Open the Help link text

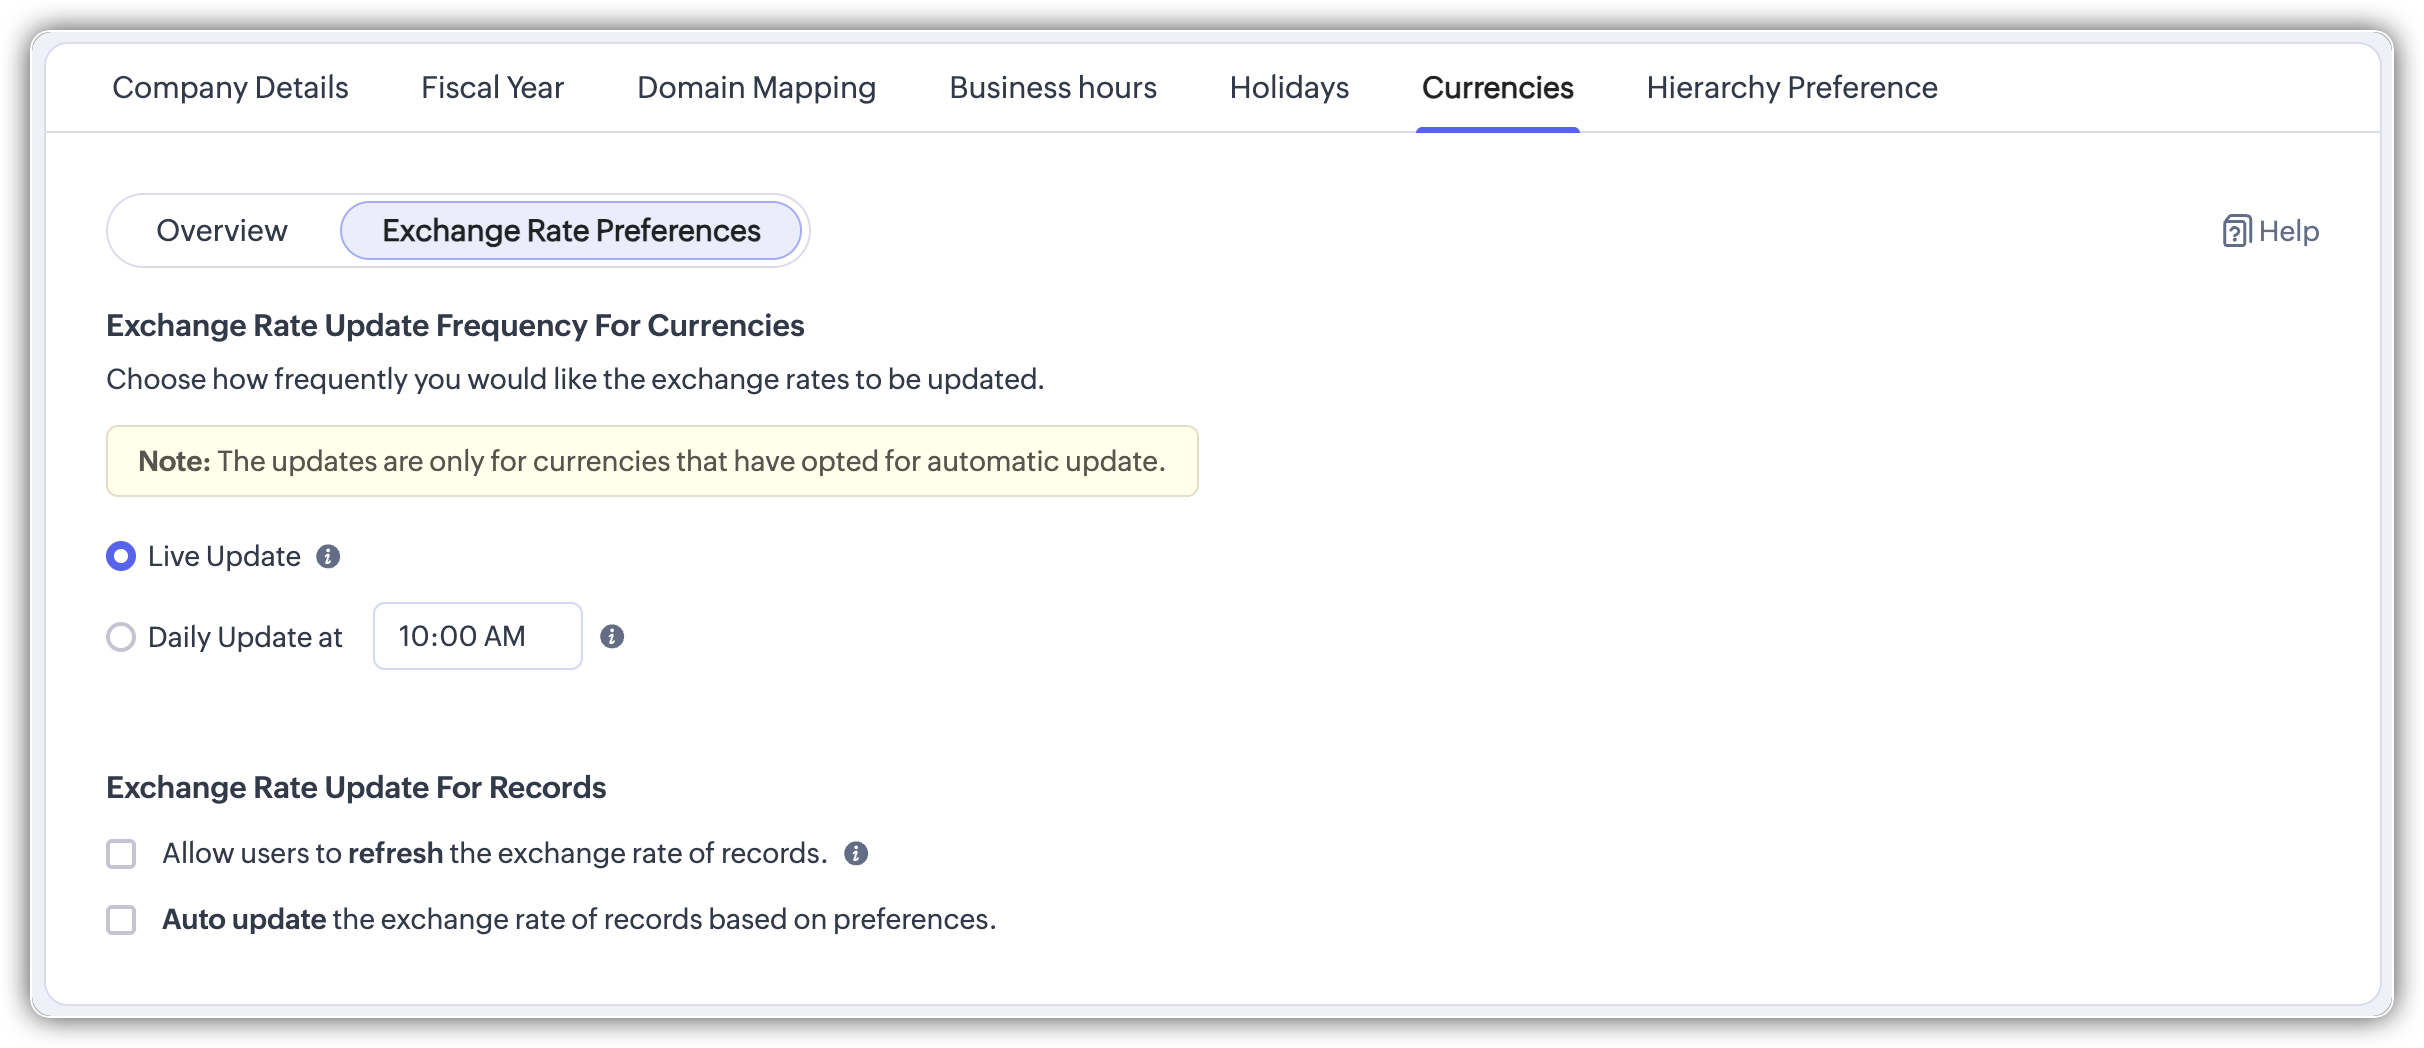pos(2288,231)
